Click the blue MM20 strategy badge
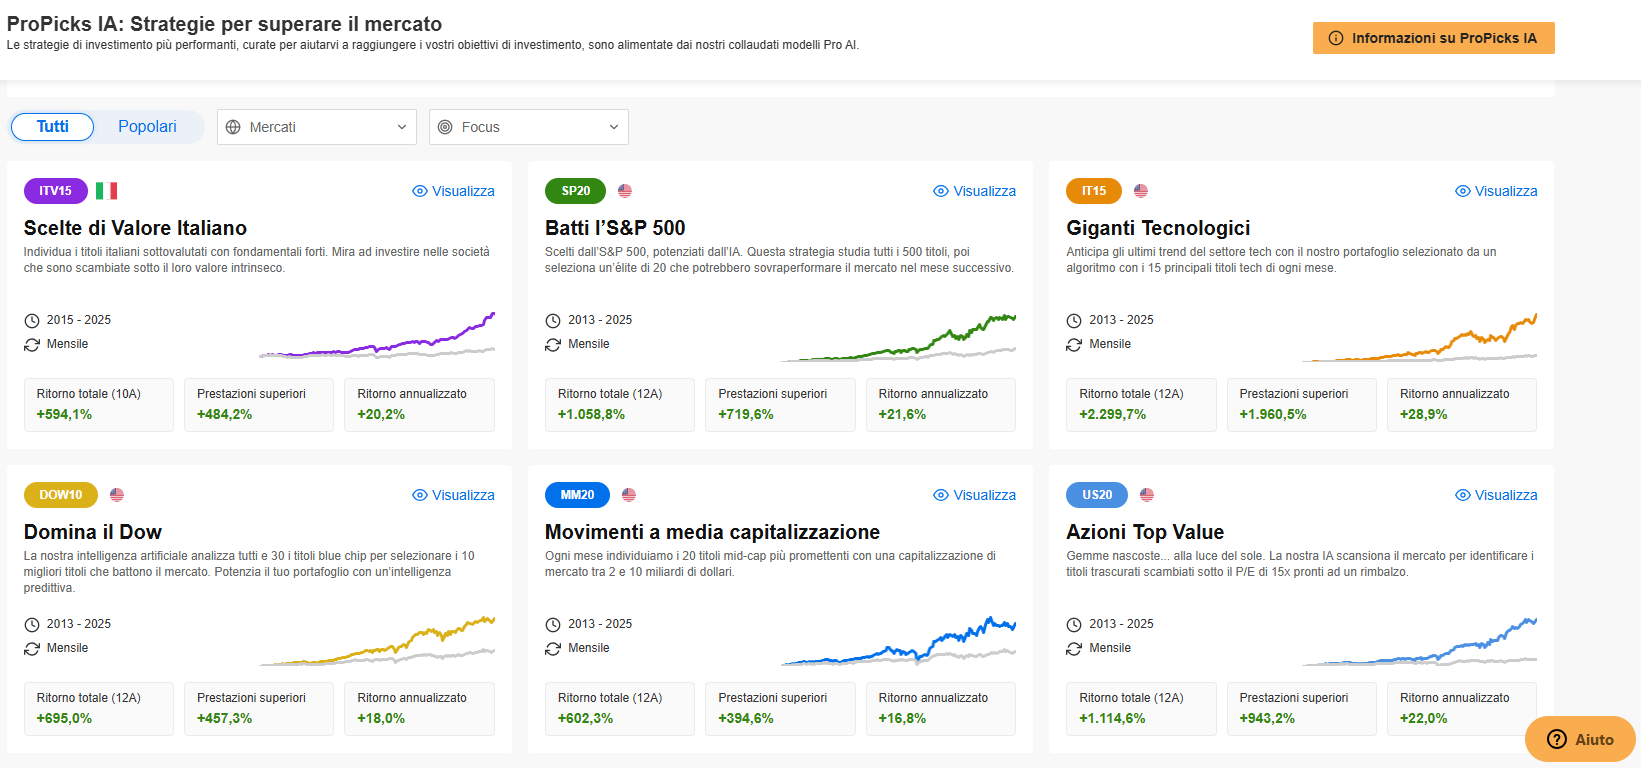The width and height of the screenshot is (1641, 768). click(576, 495)
